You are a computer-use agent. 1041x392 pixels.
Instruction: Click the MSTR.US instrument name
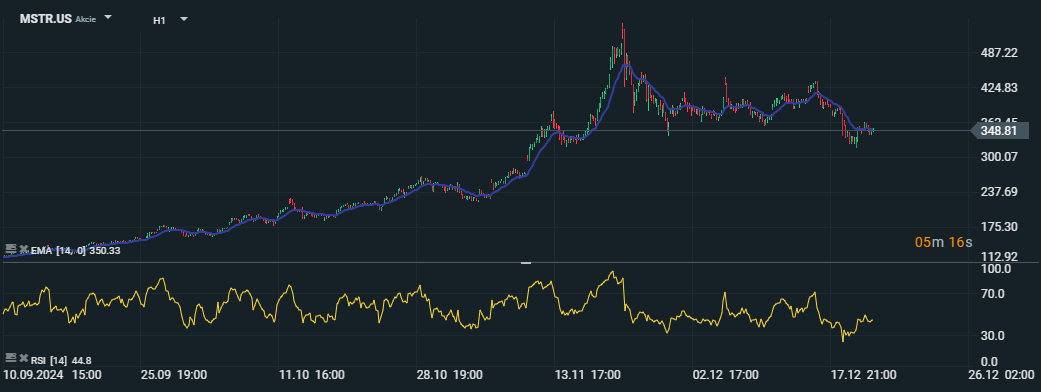point(46,19)
